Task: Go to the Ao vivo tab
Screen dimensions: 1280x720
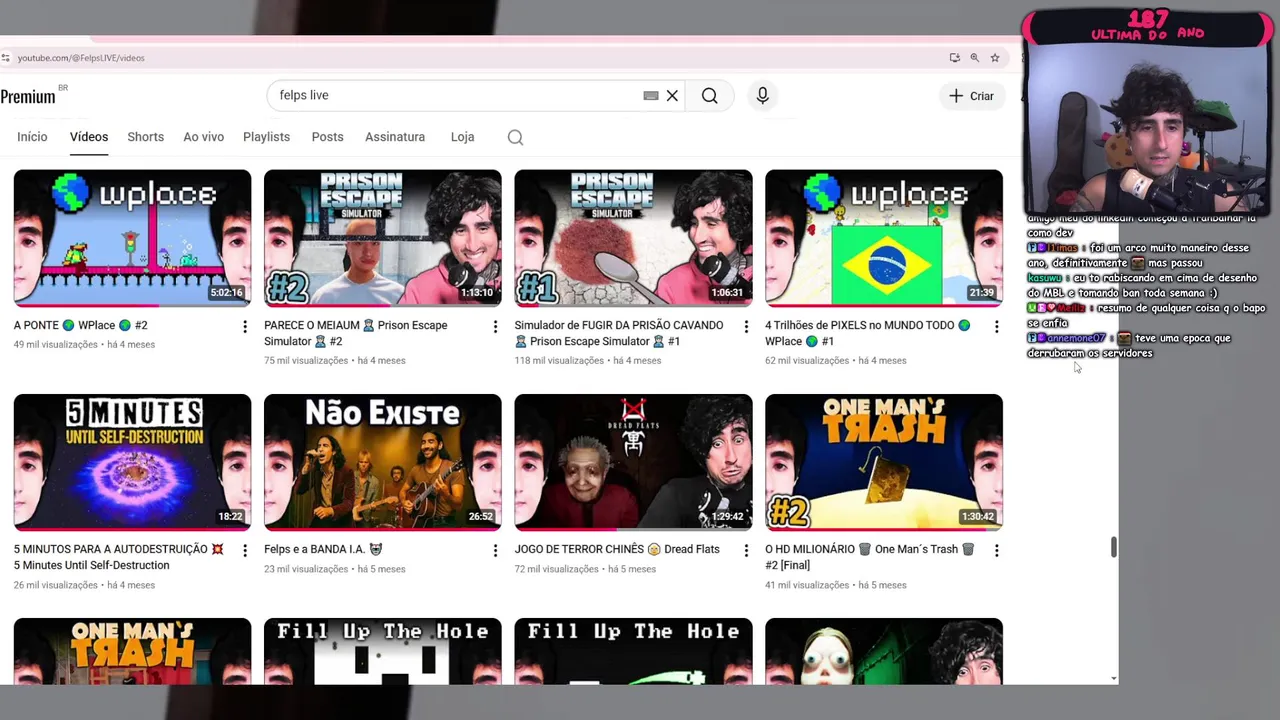Action: point(203,137)
